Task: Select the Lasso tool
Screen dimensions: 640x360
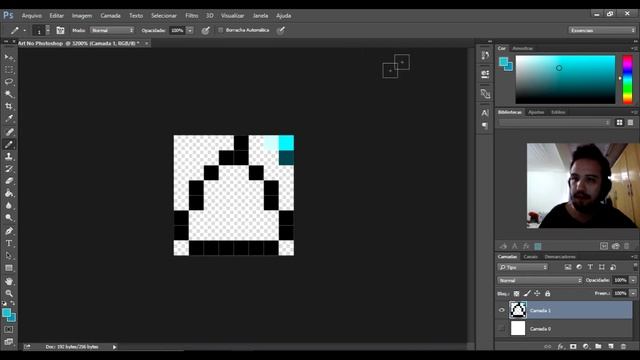Action: tap(9, 82)
